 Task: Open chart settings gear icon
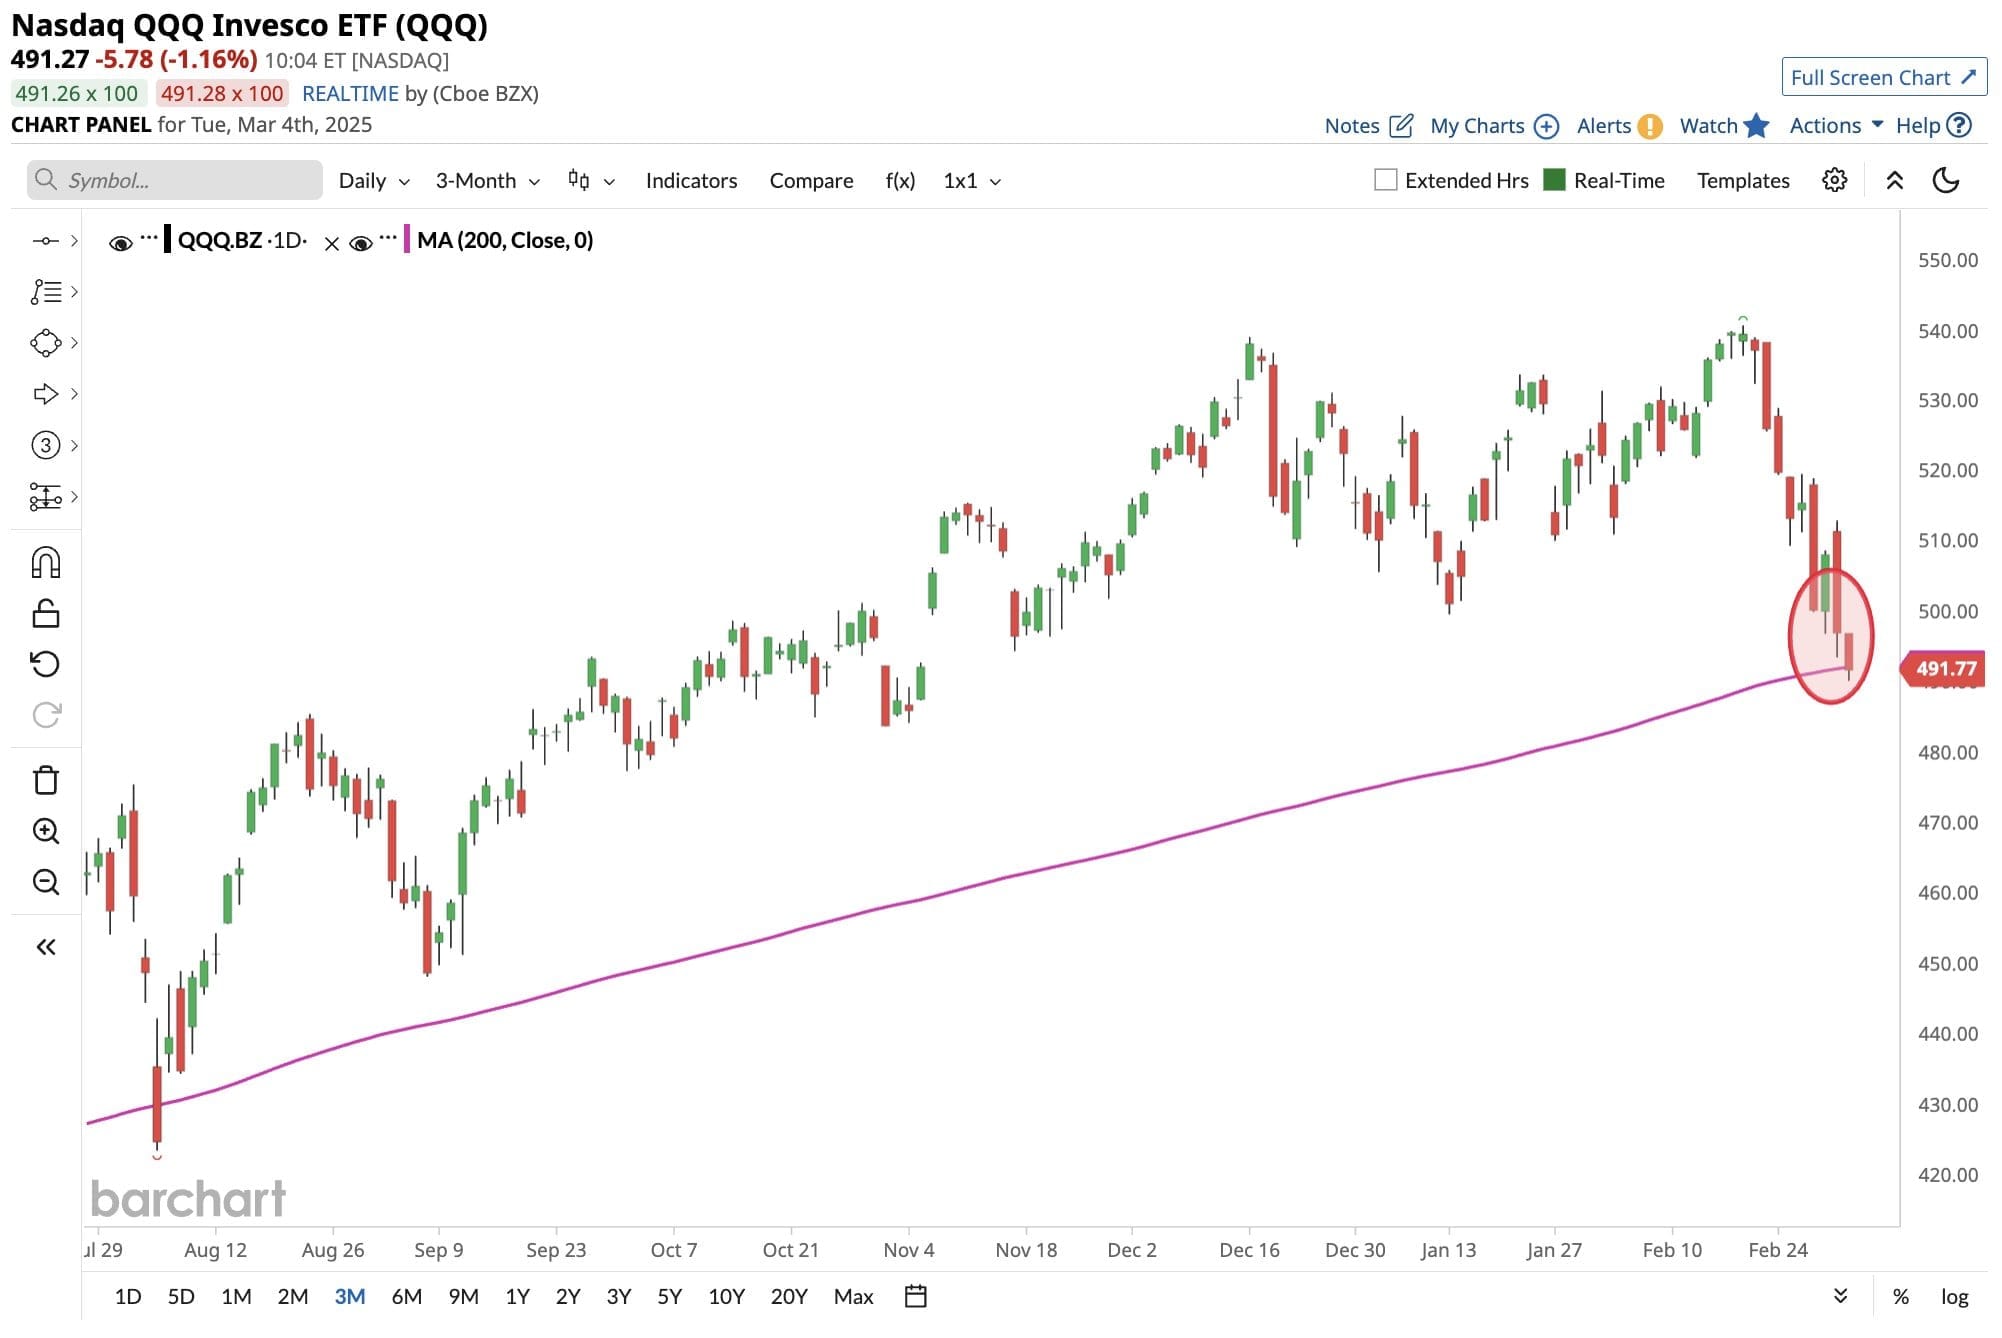click(x=1834, y=180)
